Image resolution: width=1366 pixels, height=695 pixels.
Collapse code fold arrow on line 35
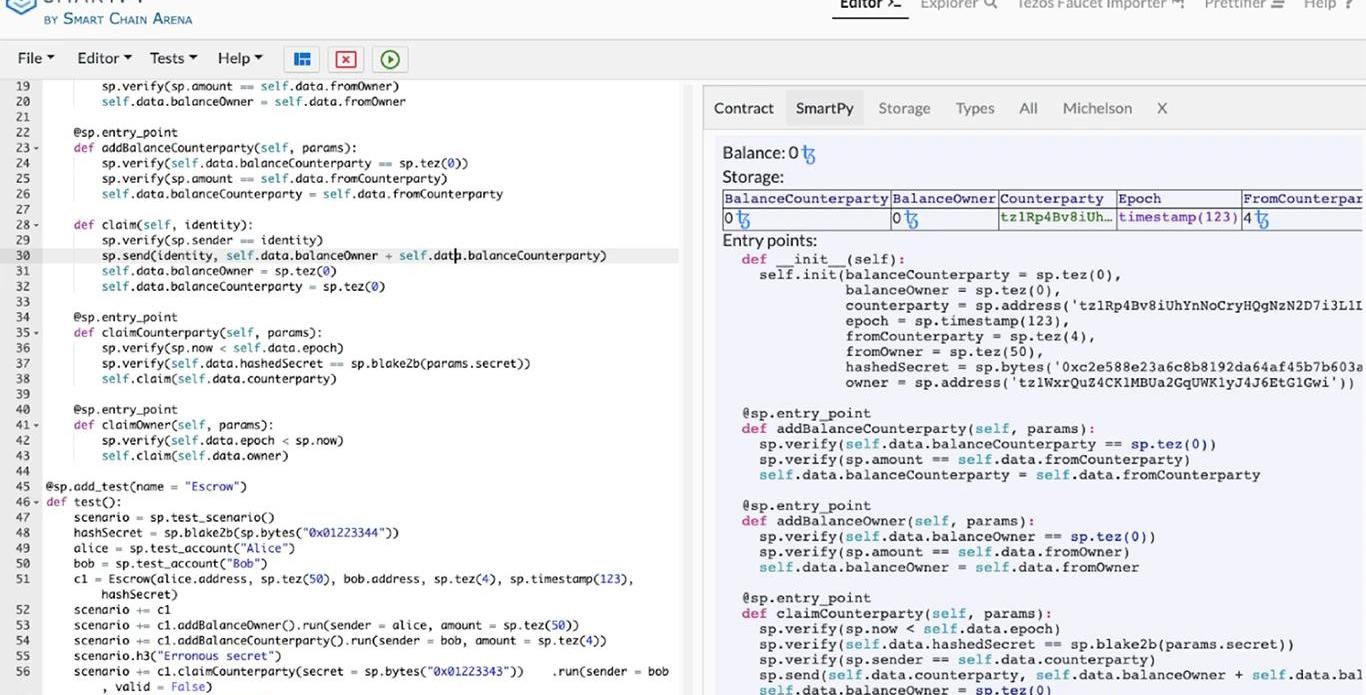tap(37, 333)
